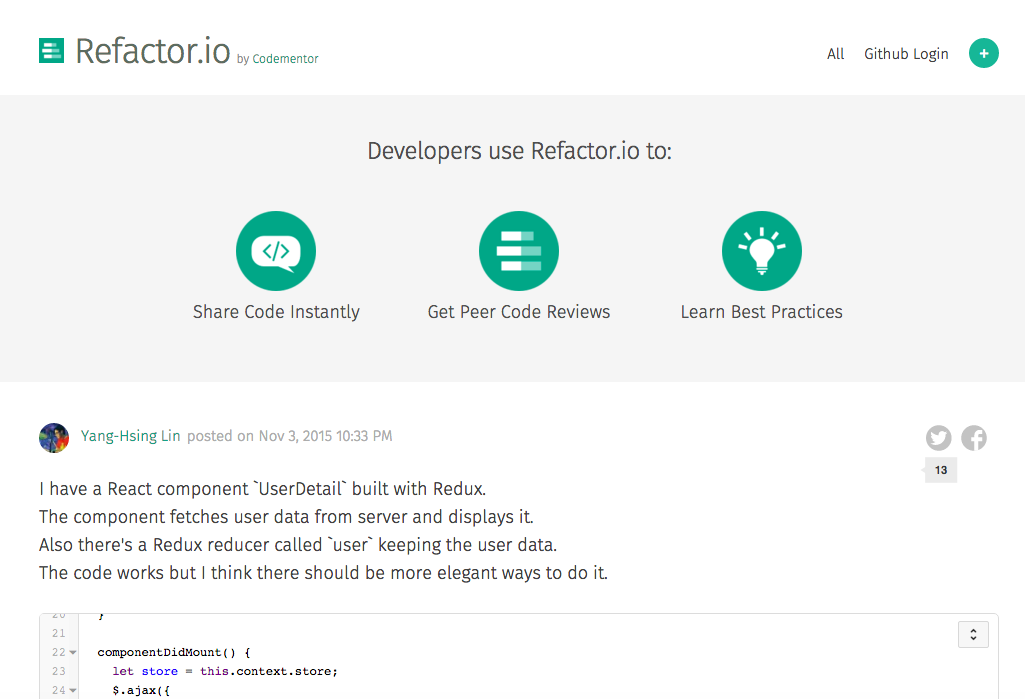Image resolution: width=1025 pixels, height=699 pixels.
Task: Open Yang-Hsing Lin's profile link
Action: coord(130,436)
